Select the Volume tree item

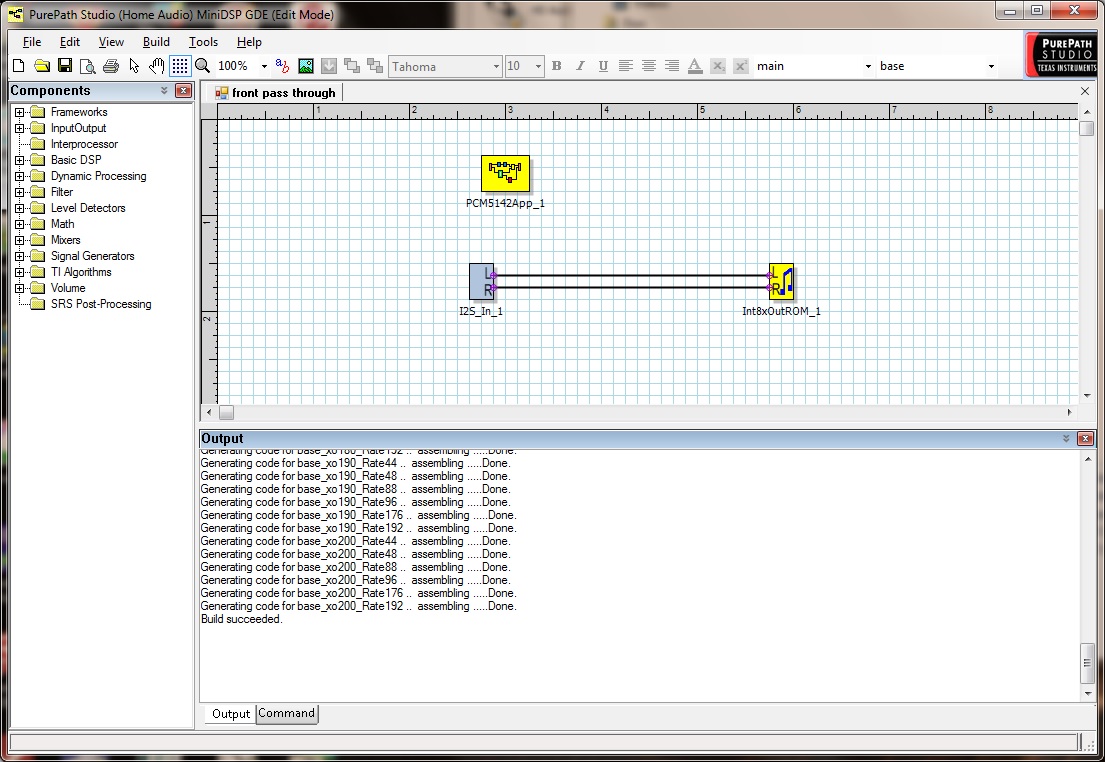pyautogui.click(x=68, y=288)
